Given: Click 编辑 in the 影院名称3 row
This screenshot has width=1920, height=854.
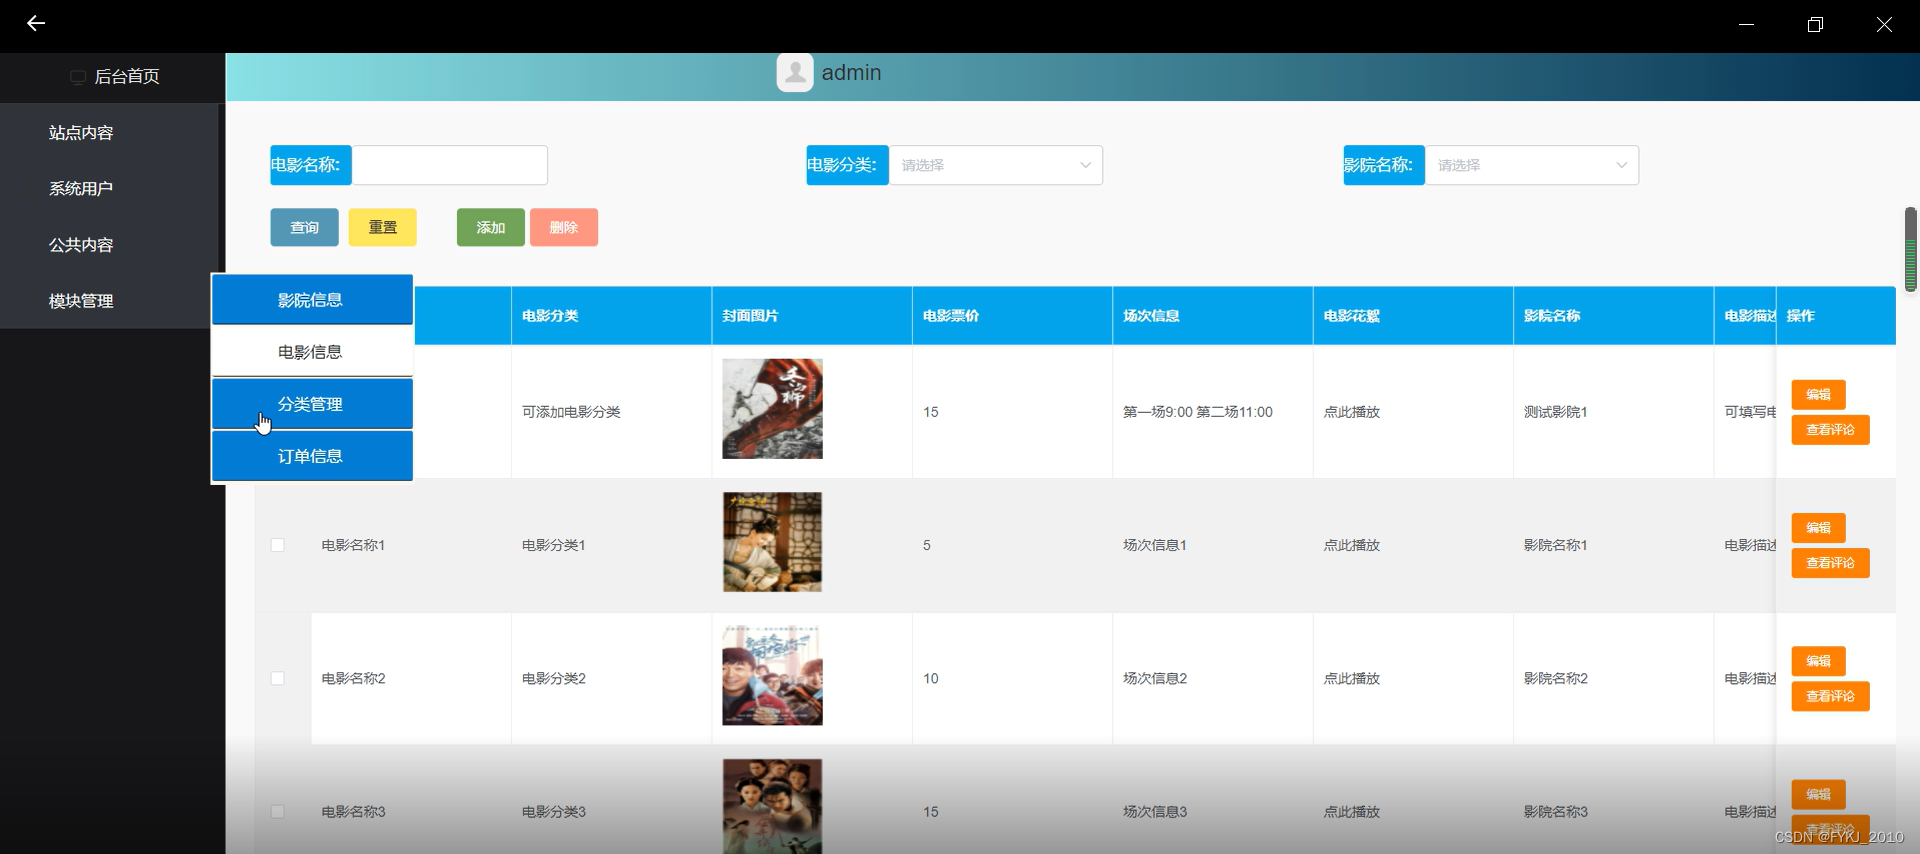Looking at the screenshot, I should tap(1818, 794).
